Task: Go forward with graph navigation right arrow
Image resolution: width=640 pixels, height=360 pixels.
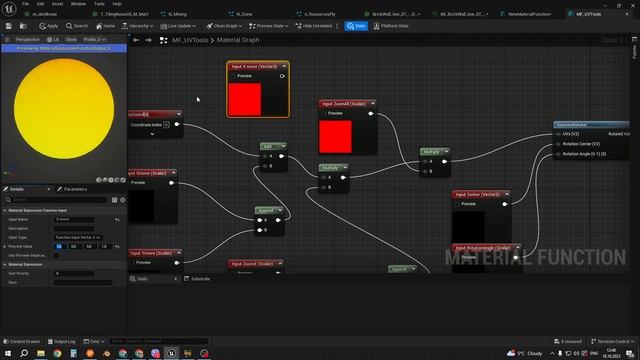Action: click(149, 40)
